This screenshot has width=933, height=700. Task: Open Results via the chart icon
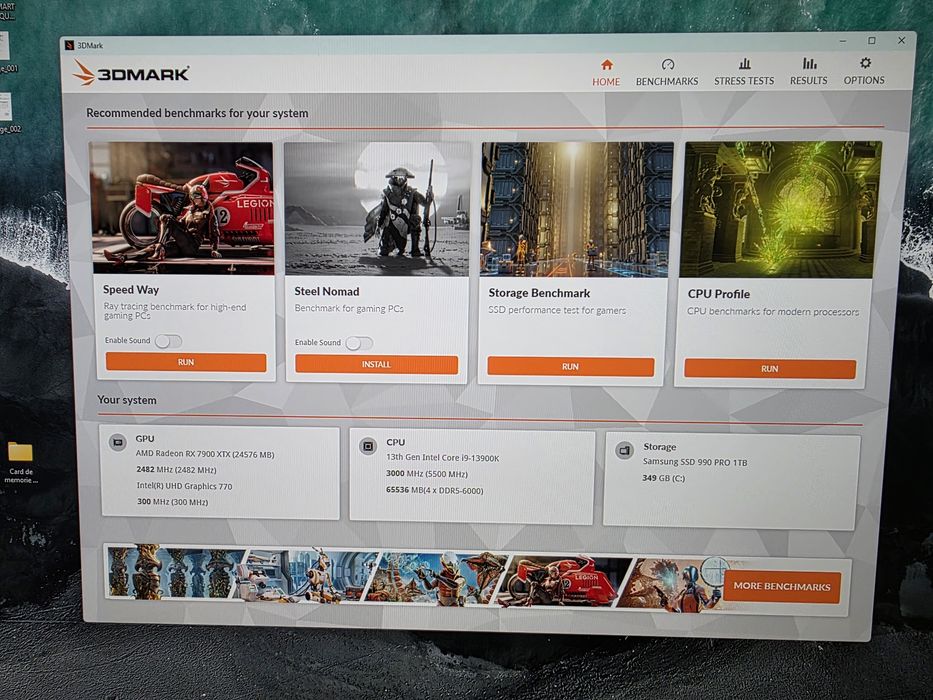pos(809,62)
